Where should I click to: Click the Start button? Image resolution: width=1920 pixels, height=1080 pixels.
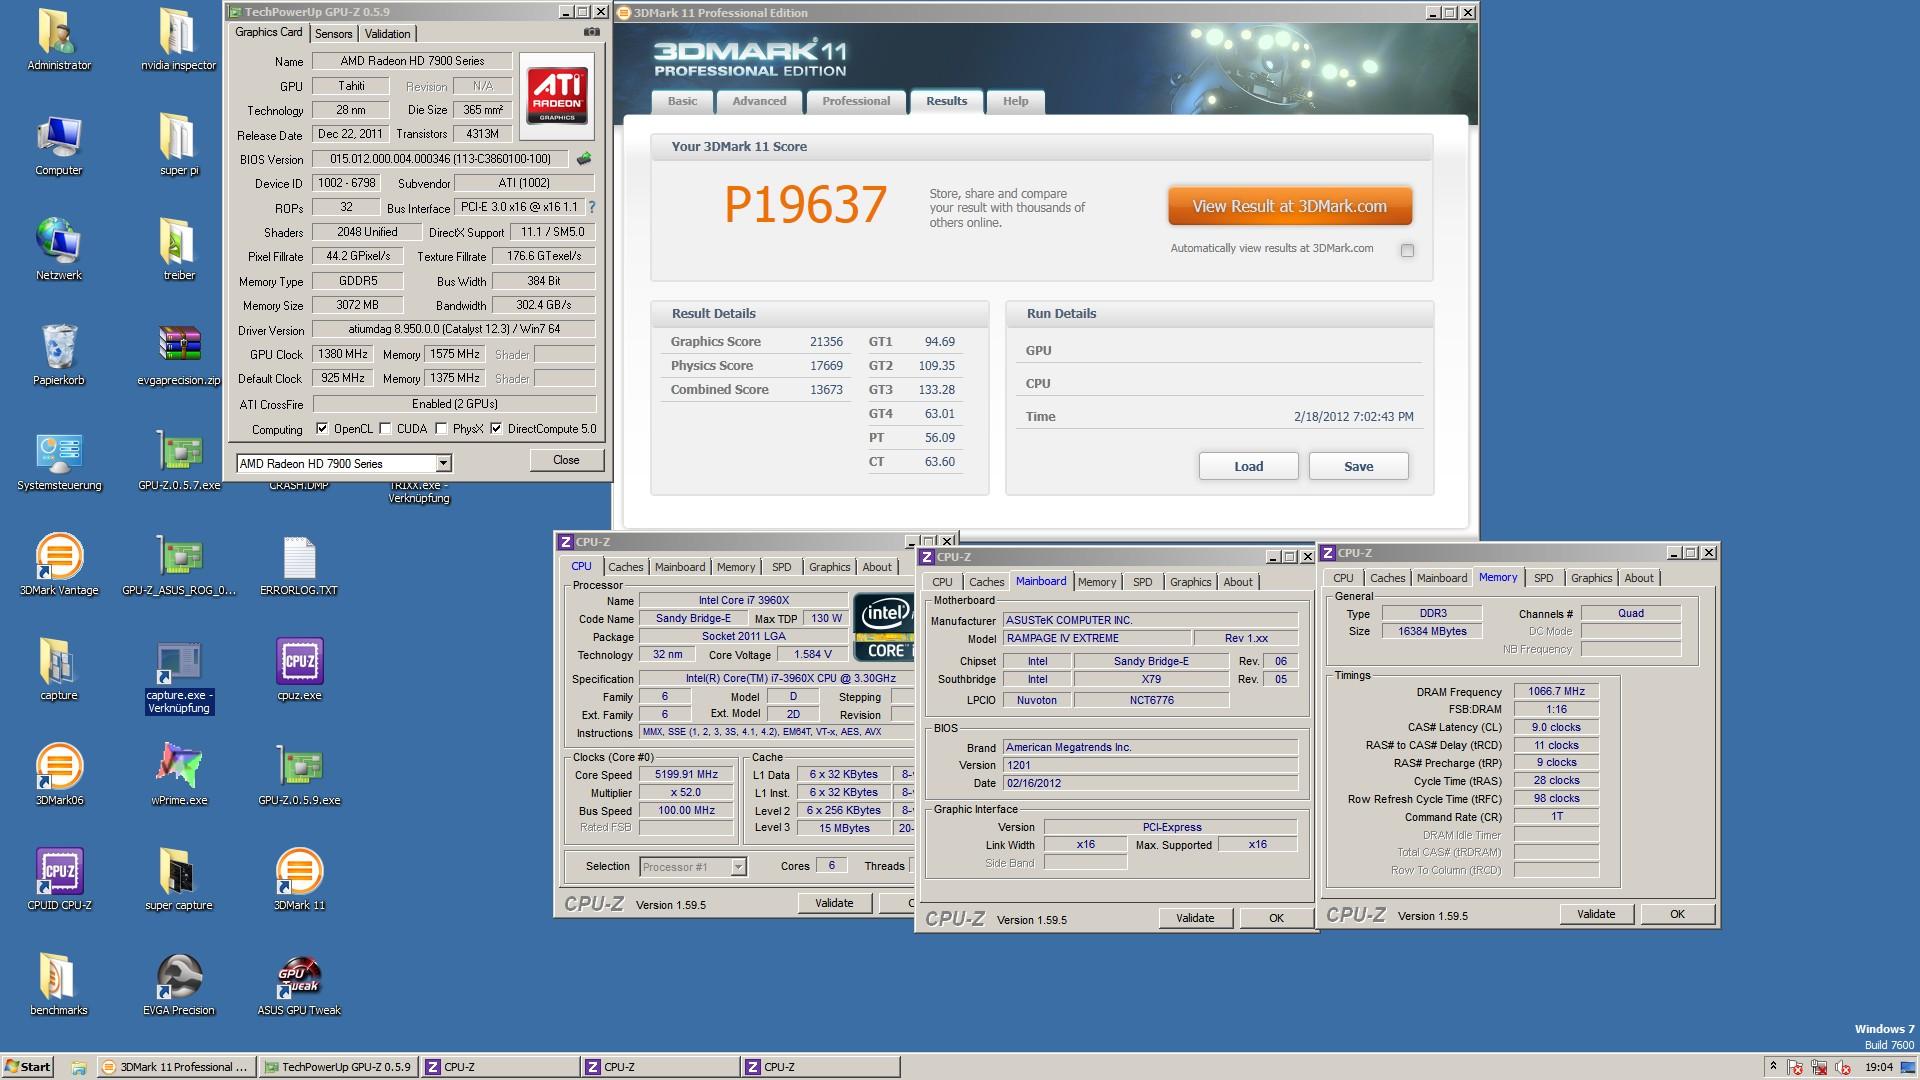pyautogui.click(x=28, y=1067)
